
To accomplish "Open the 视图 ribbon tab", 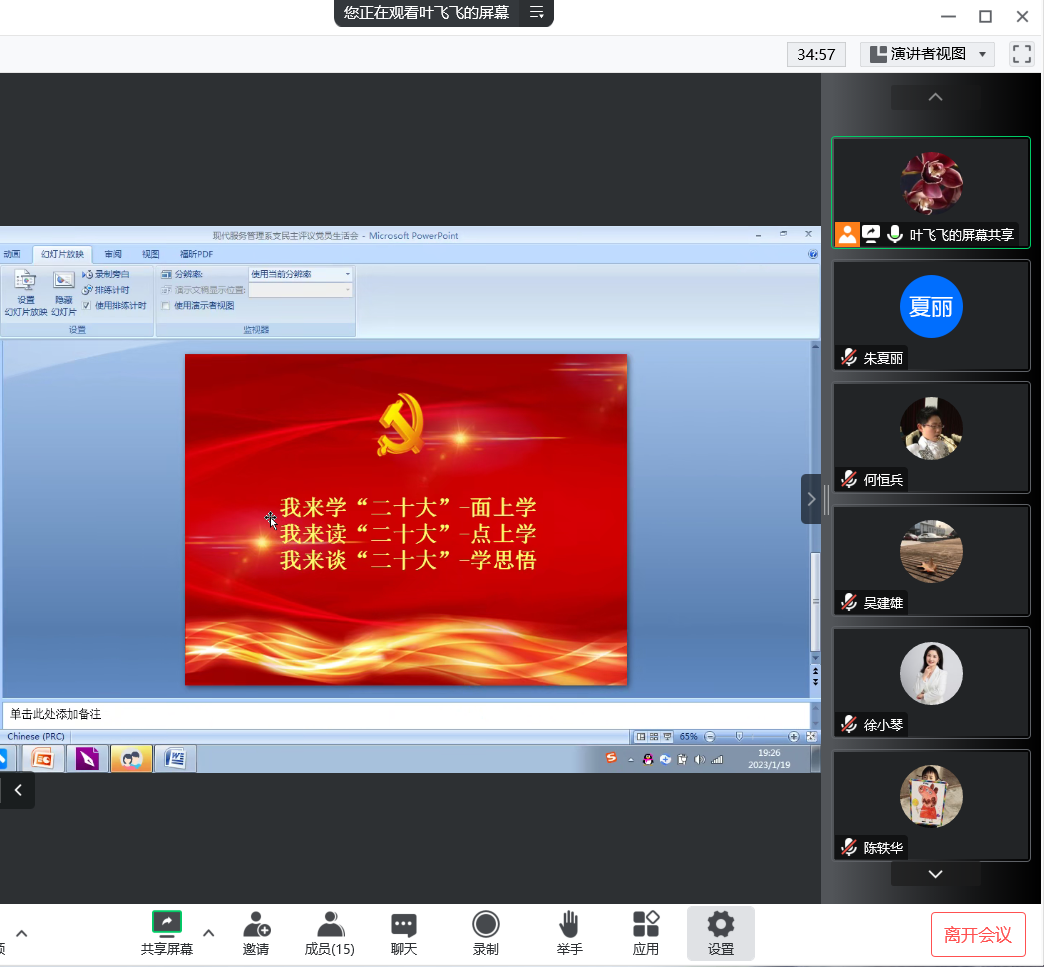I will [x=150, y=254].
